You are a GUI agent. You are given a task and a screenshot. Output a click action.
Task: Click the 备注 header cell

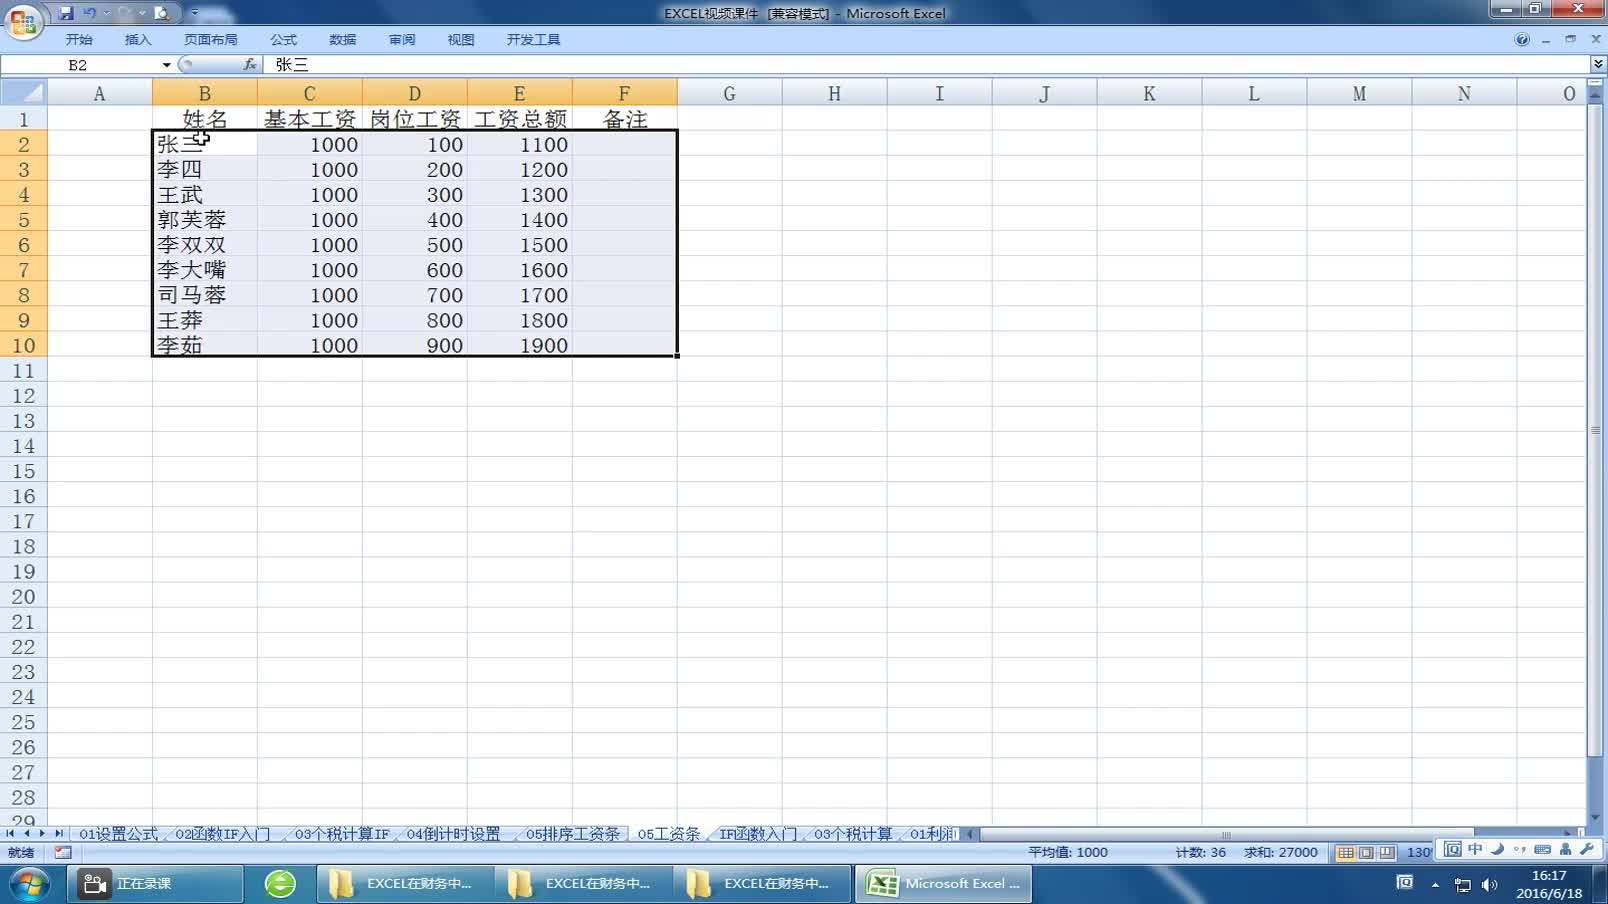[625, 119]
